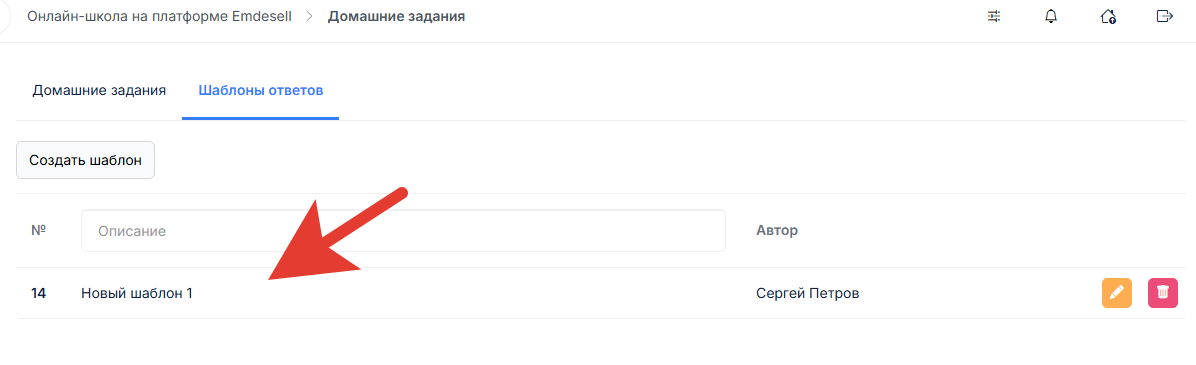Open Онлайн-школа на платформе Emdesell breadcrumb
Viewport: 1196px width, 365px height.
click(159, 16)
